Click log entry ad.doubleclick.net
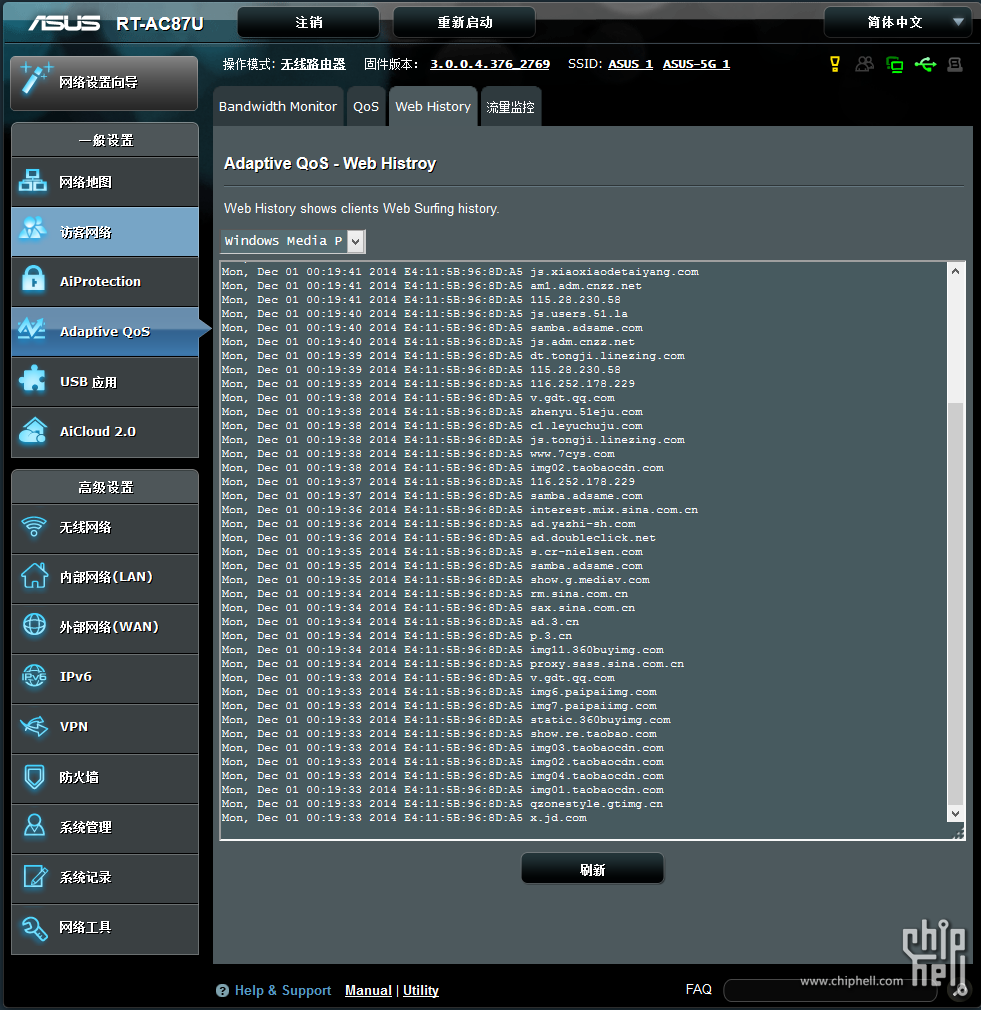981x1010 pixels. tap(593, 538)
